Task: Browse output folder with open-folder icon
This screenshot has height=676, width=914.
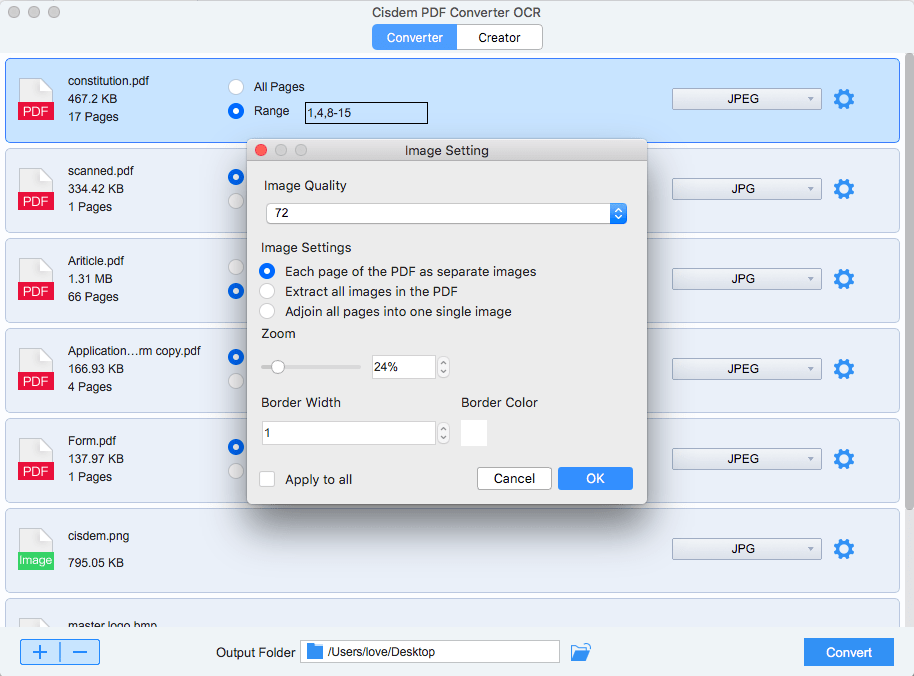Action: (580, 652)
